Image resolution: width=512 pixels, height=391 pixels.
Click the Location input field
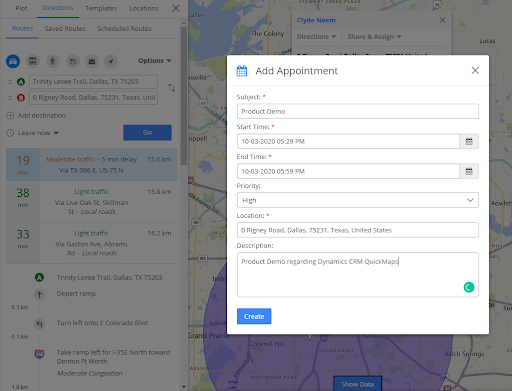point(358,230)
